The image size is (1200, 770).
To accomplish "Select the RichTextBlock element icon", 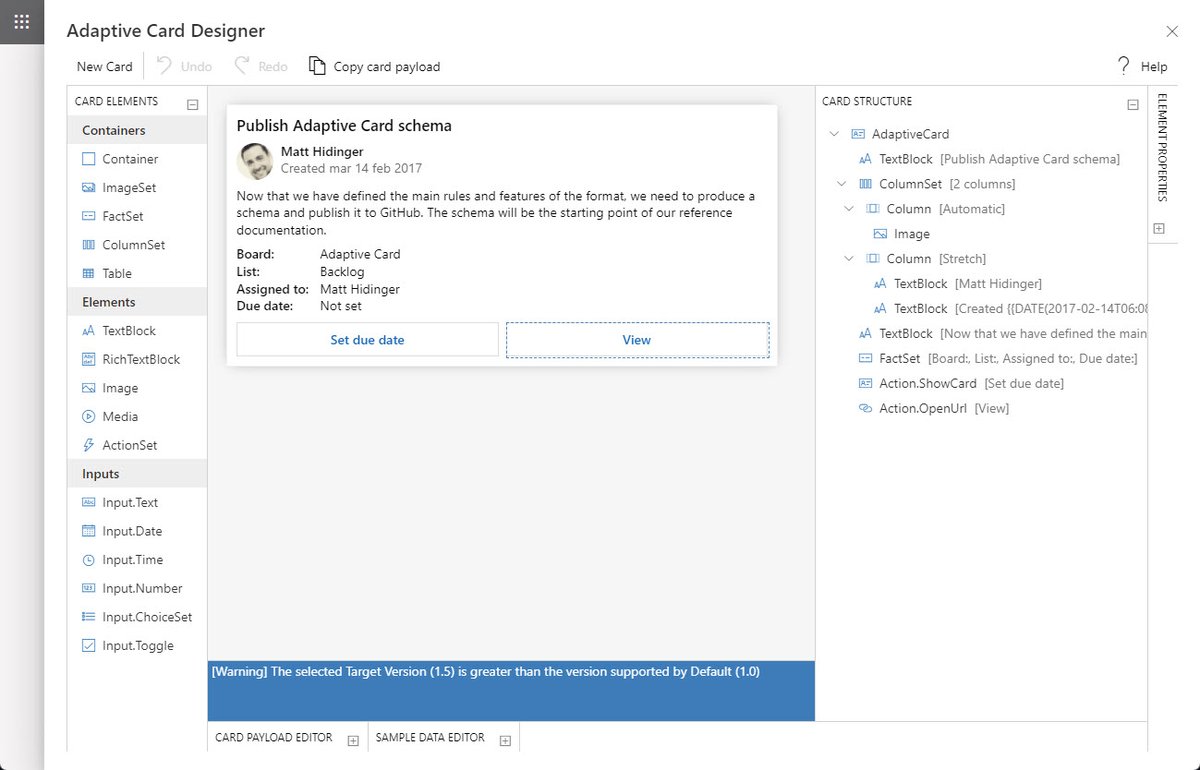I will click(x=88, y=359).
